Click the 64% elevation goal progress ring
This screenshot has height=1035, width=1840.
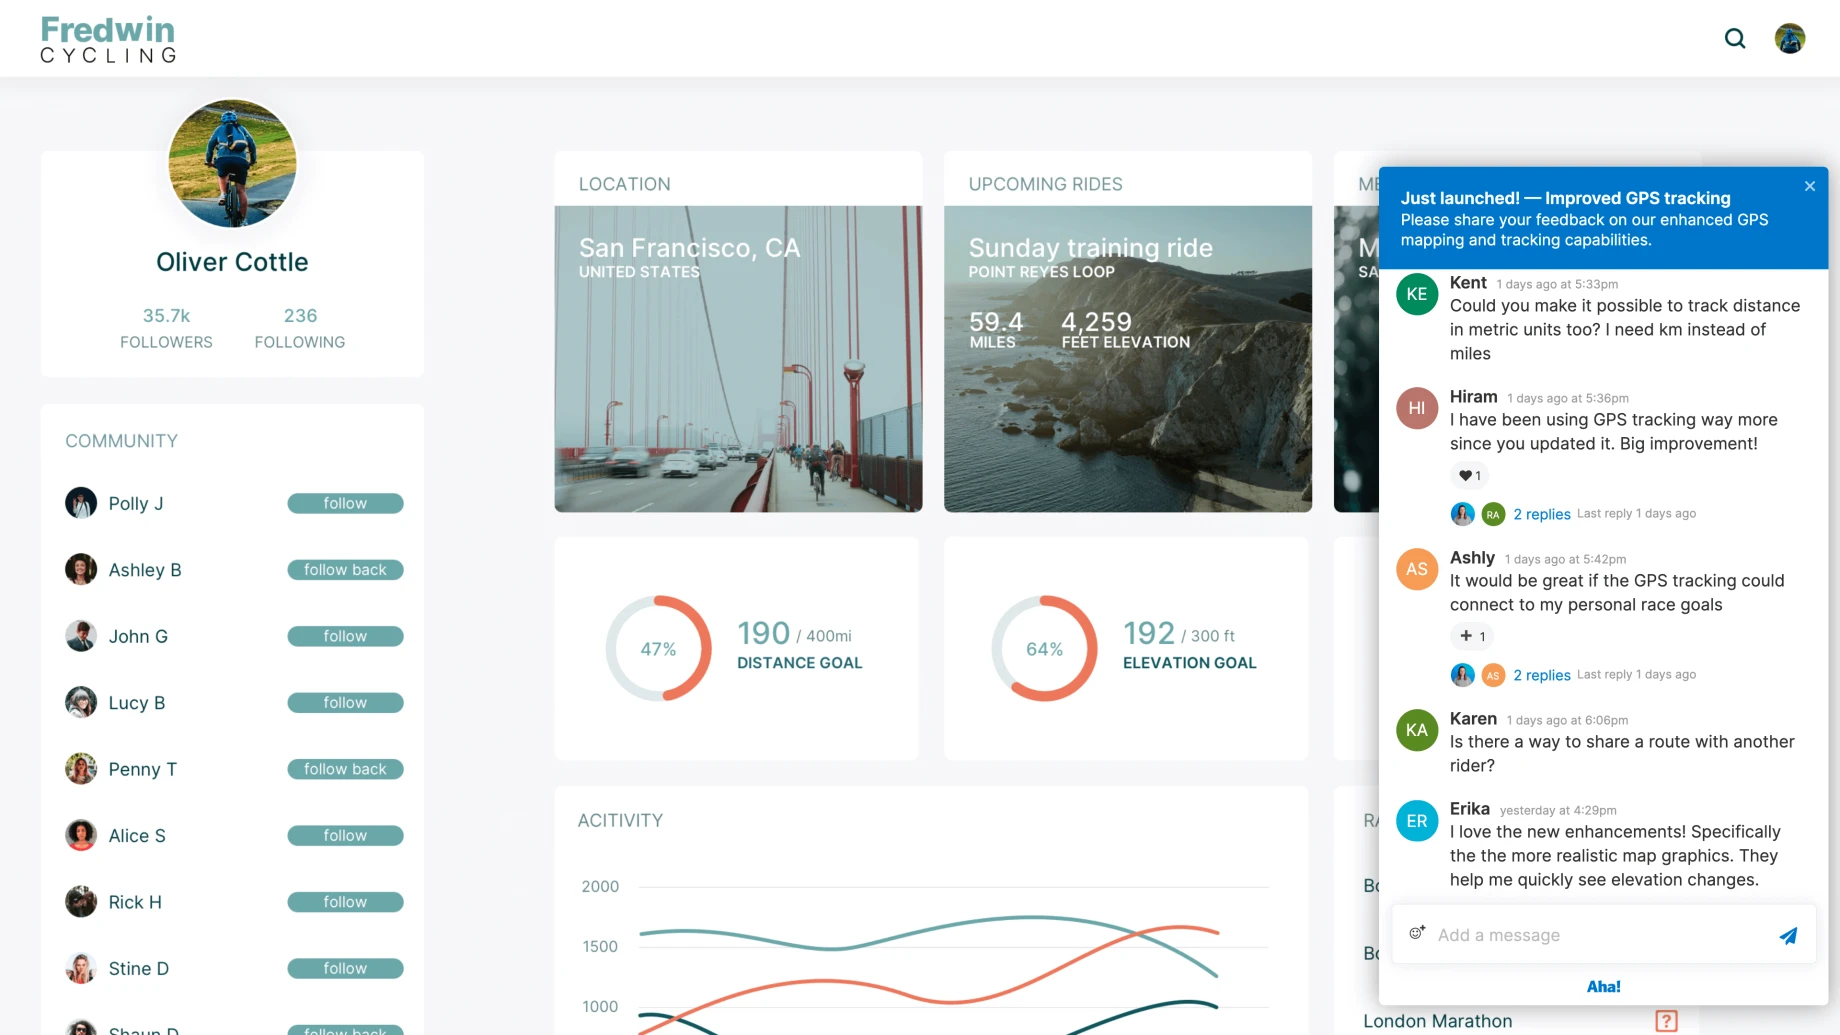[x=1044, y=649]
